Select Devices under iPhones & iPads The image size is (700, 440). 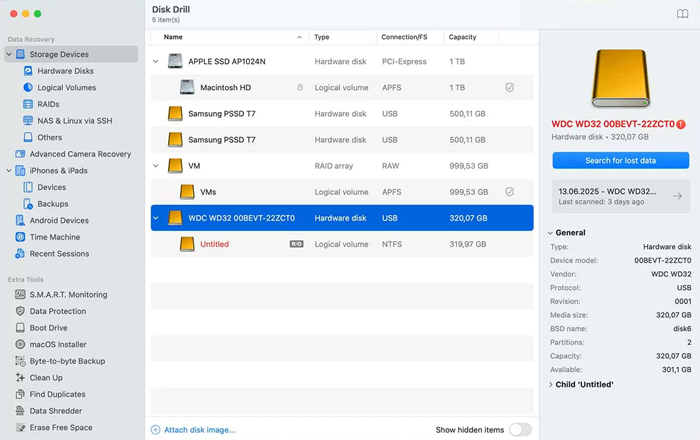tap(51, 187)
